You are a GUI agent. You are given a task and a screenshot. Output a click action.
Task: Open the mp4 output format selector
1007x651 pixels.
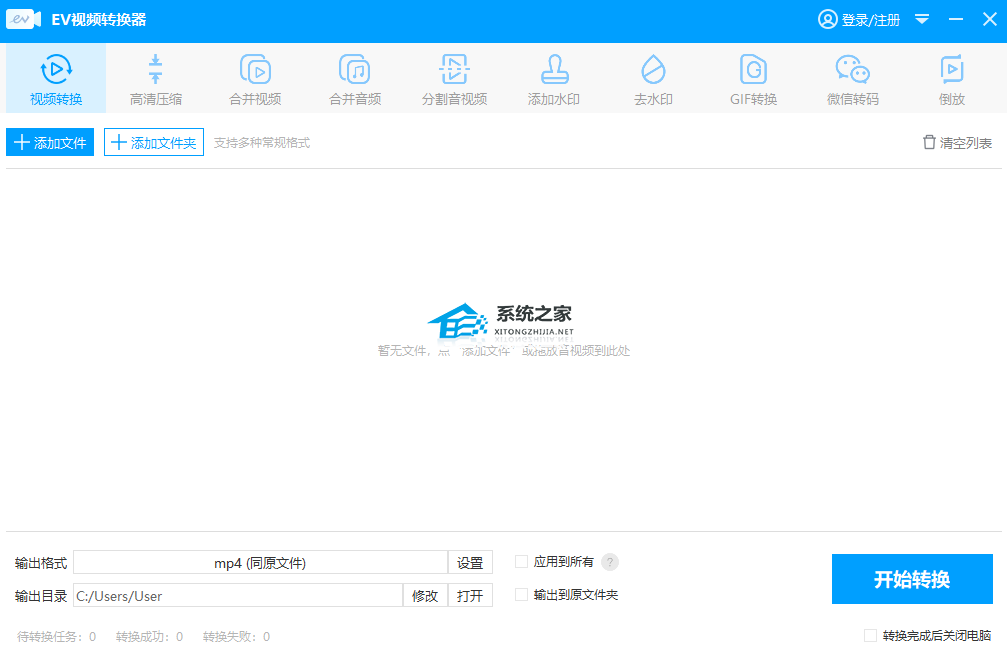[x=260, y=562]
